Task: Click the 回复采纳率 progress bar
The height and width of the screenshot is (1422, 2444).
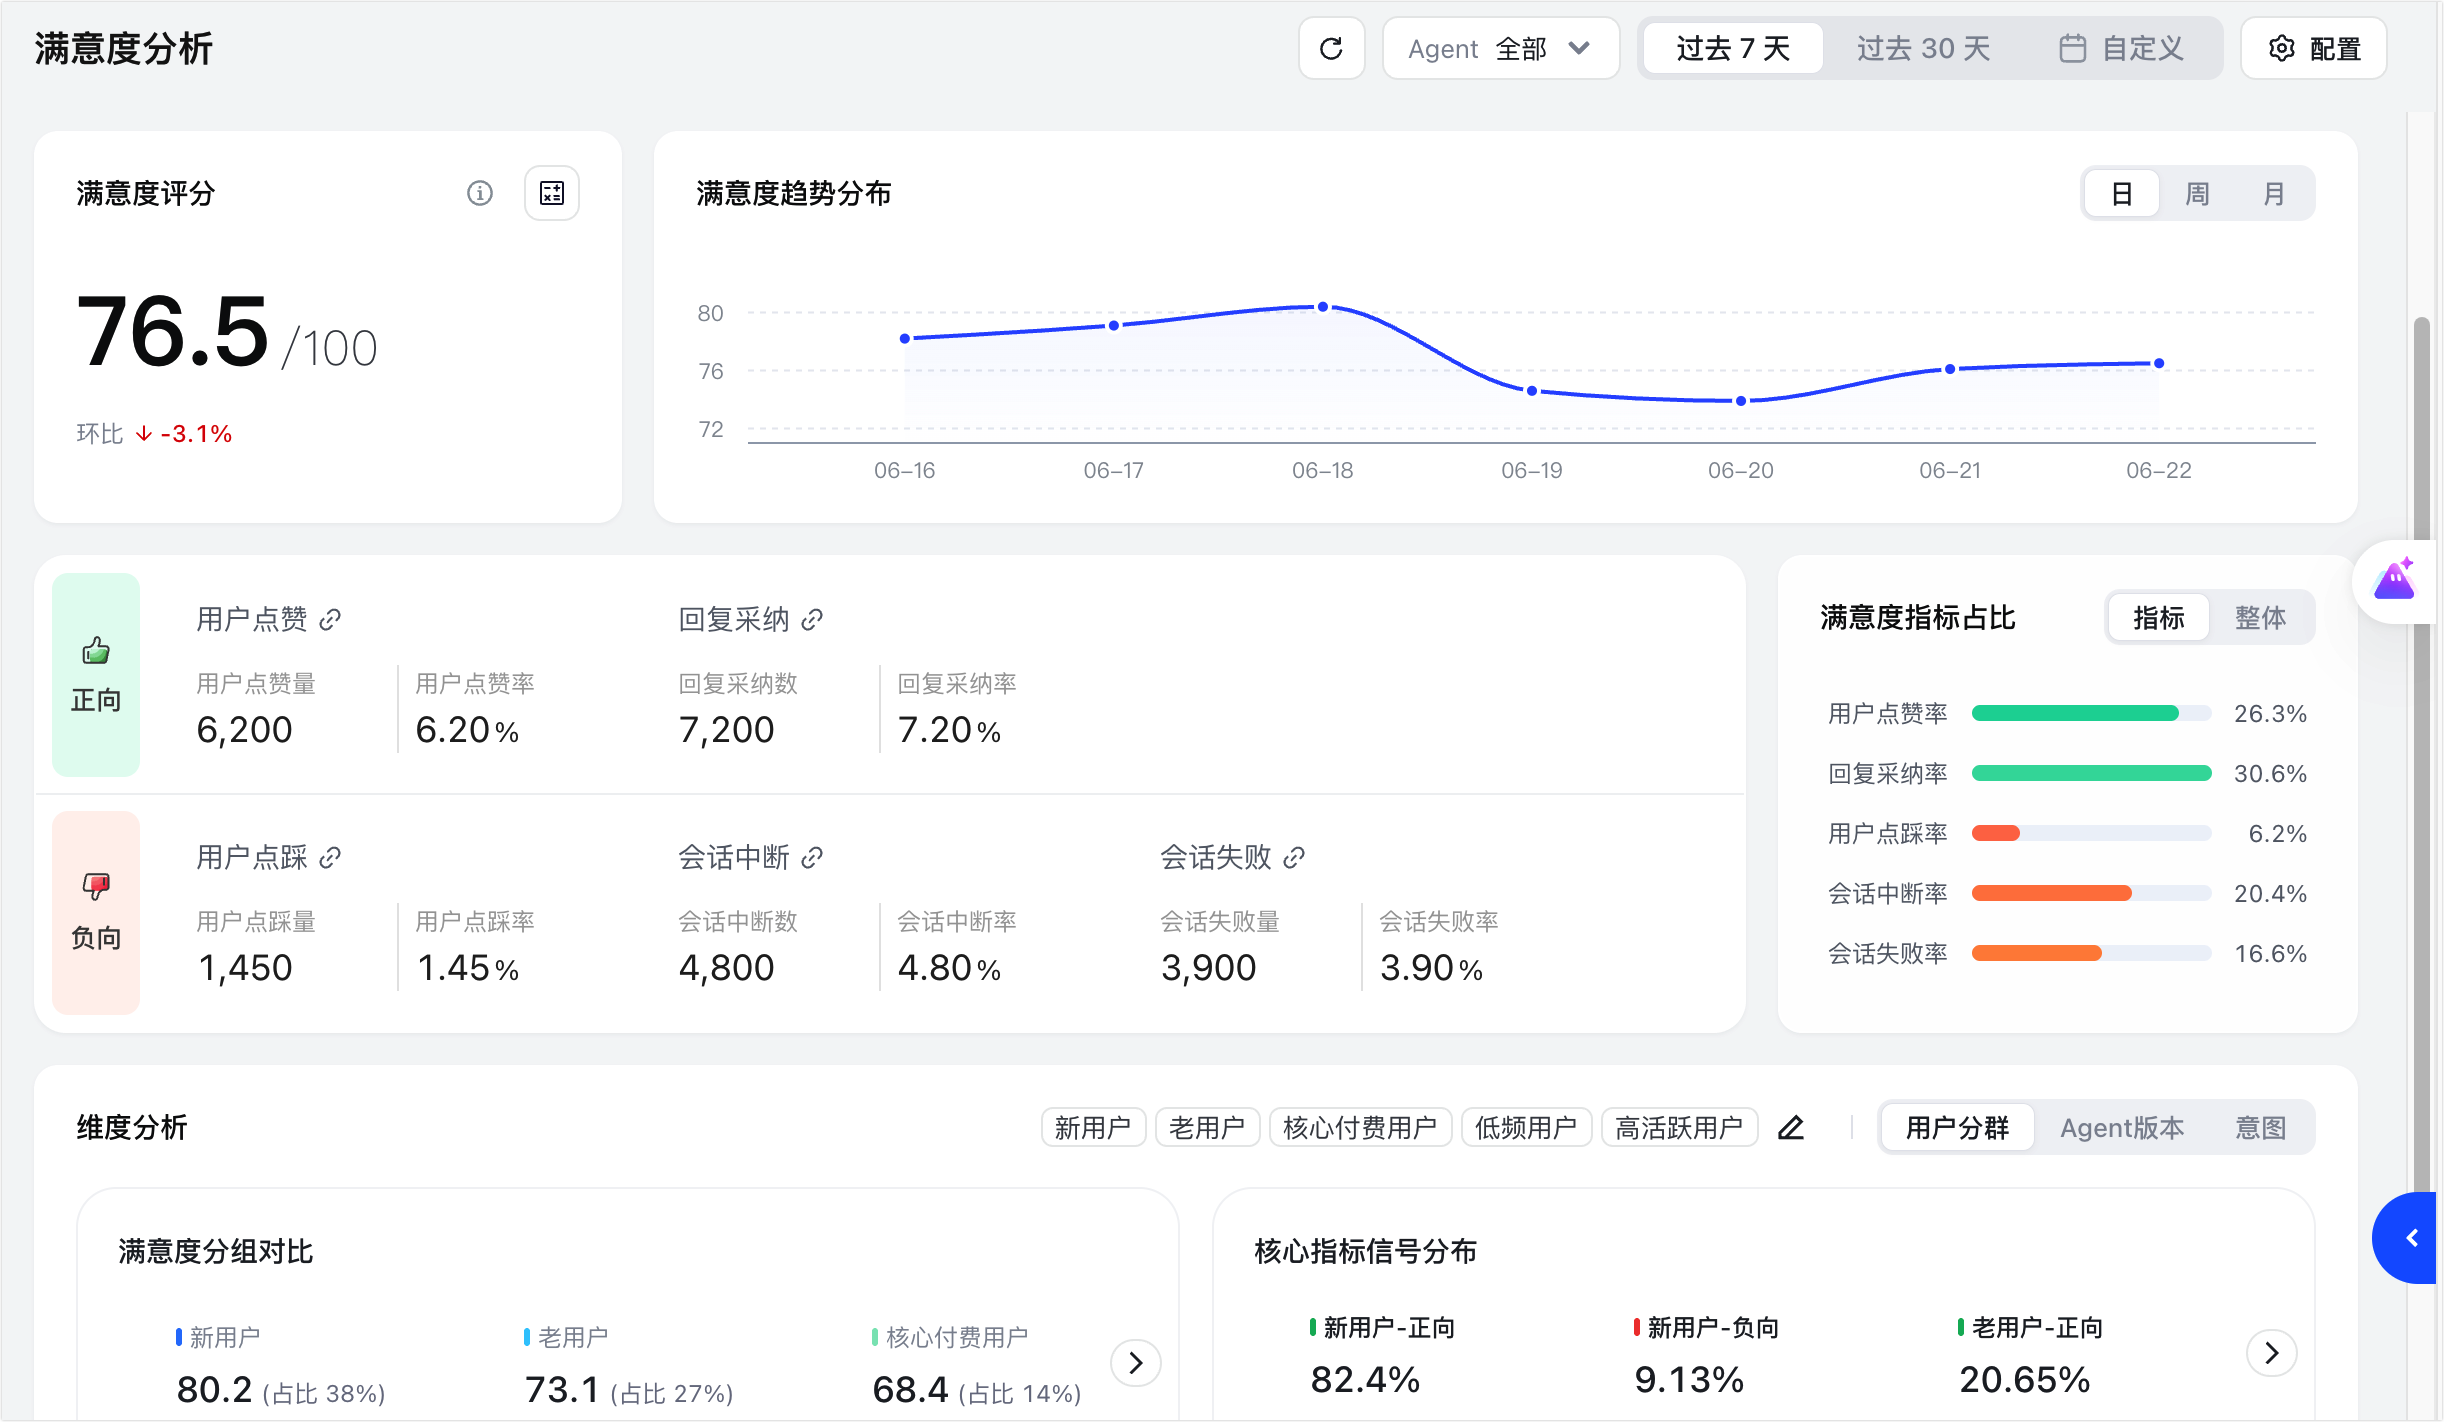Action: click(x=2091, y=773)
